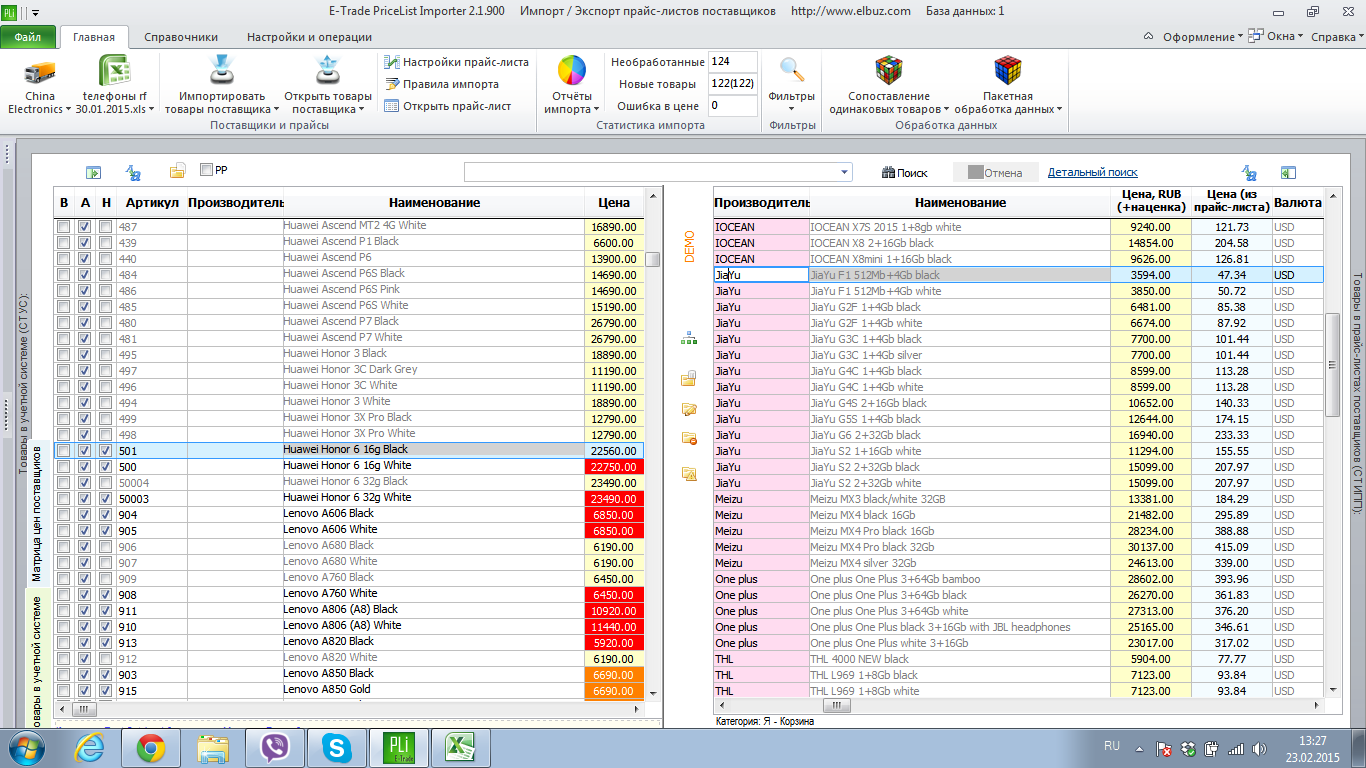The height and width of the screenshot is (768, 1366).
Task: Open Viber from the taskbar
Action: coord(275,748)
